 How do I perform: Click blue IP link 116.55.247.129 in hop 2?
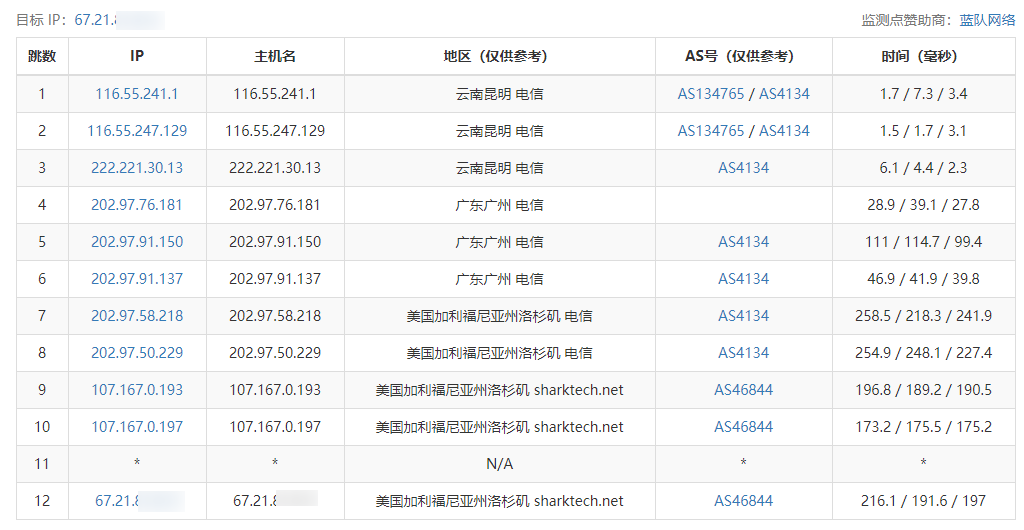click(x=137, y=131)
